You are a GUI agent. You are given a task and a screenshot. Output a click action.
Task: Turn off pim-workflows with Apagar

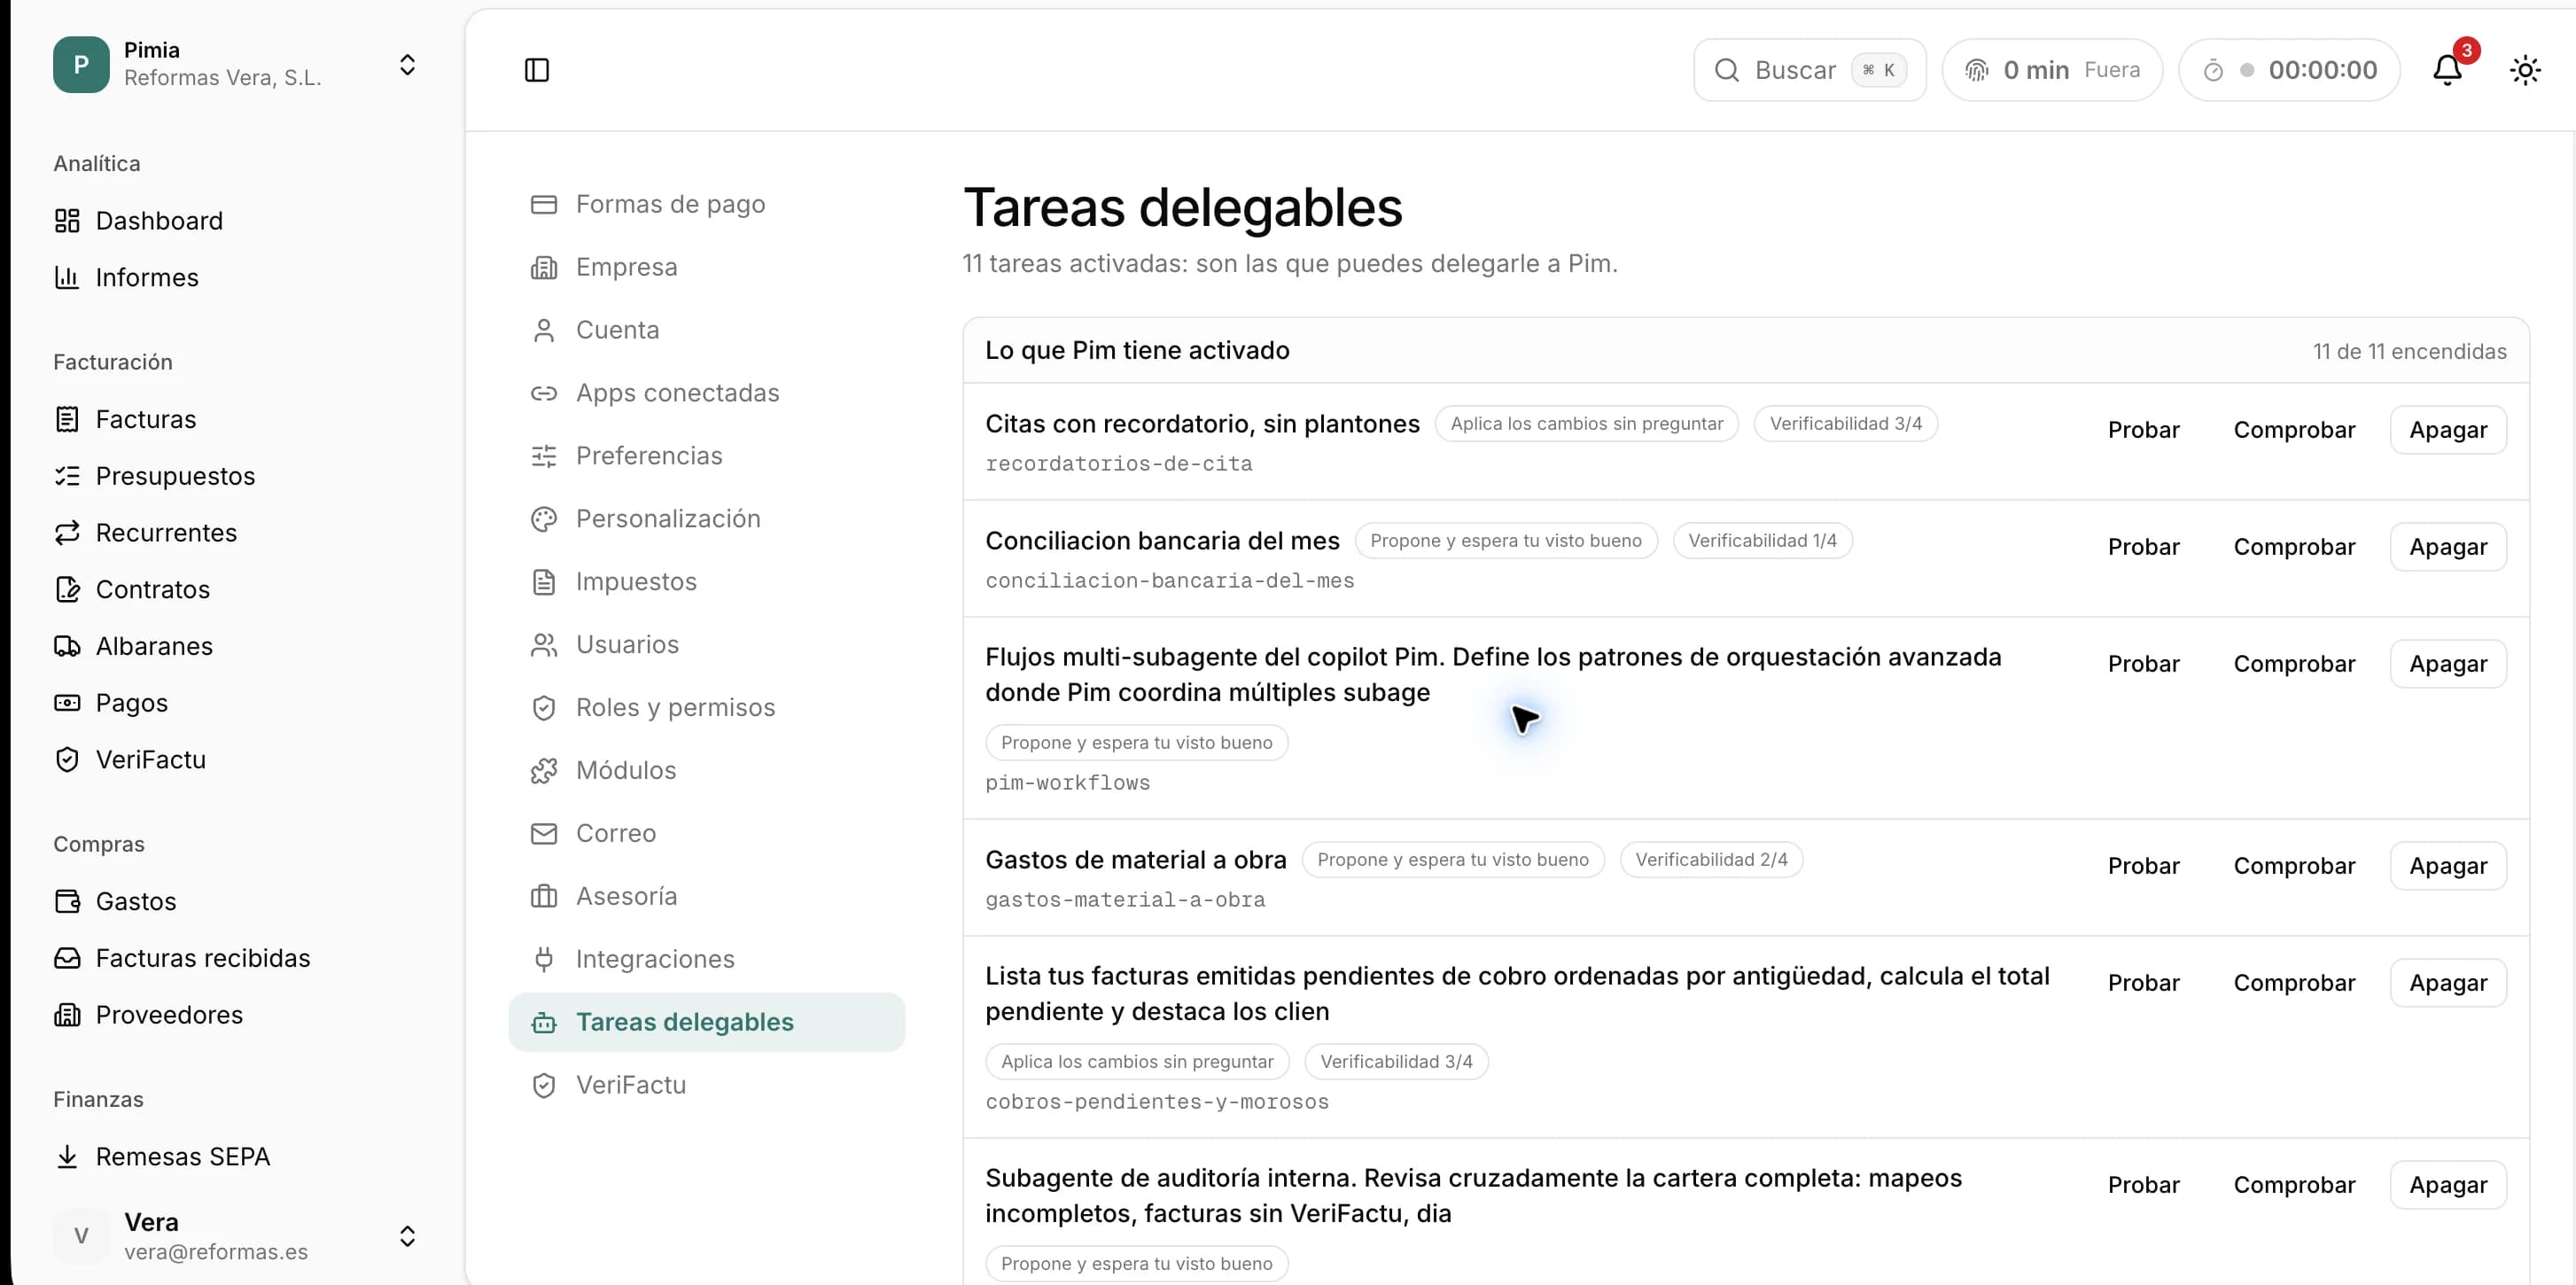tap(2448, 664)
